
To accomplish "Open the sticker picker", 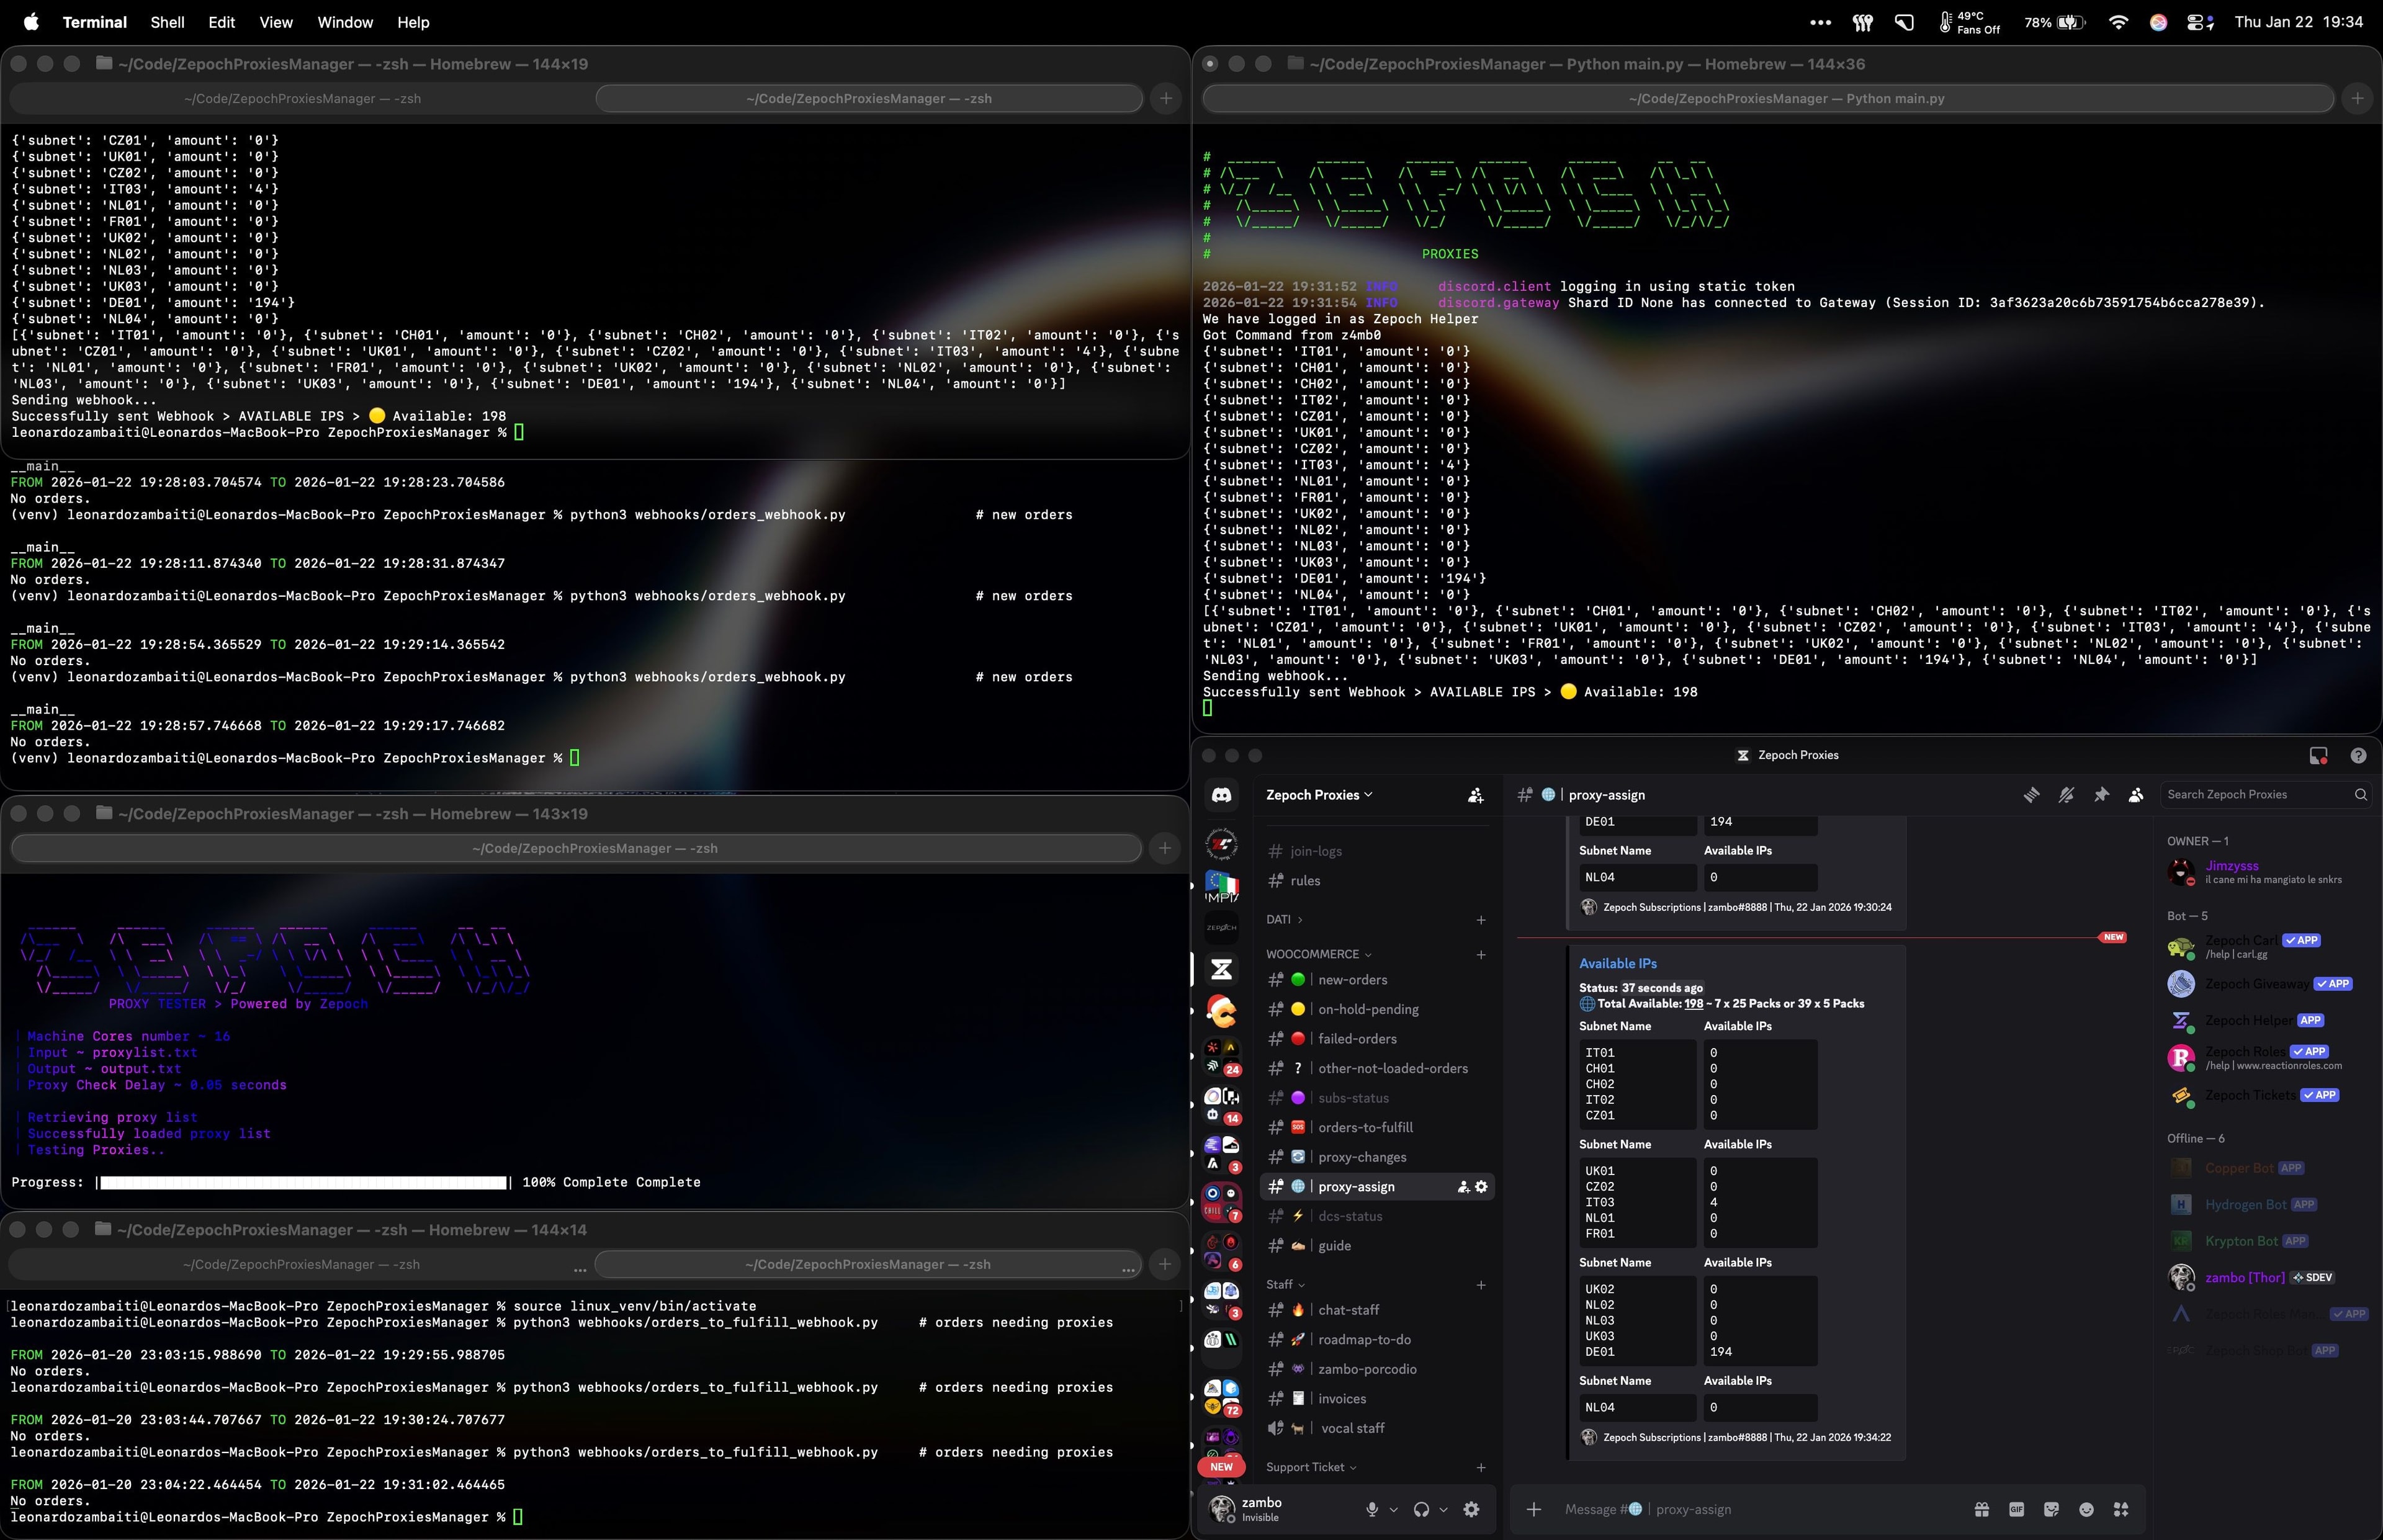I will tap(2052, 1510).
